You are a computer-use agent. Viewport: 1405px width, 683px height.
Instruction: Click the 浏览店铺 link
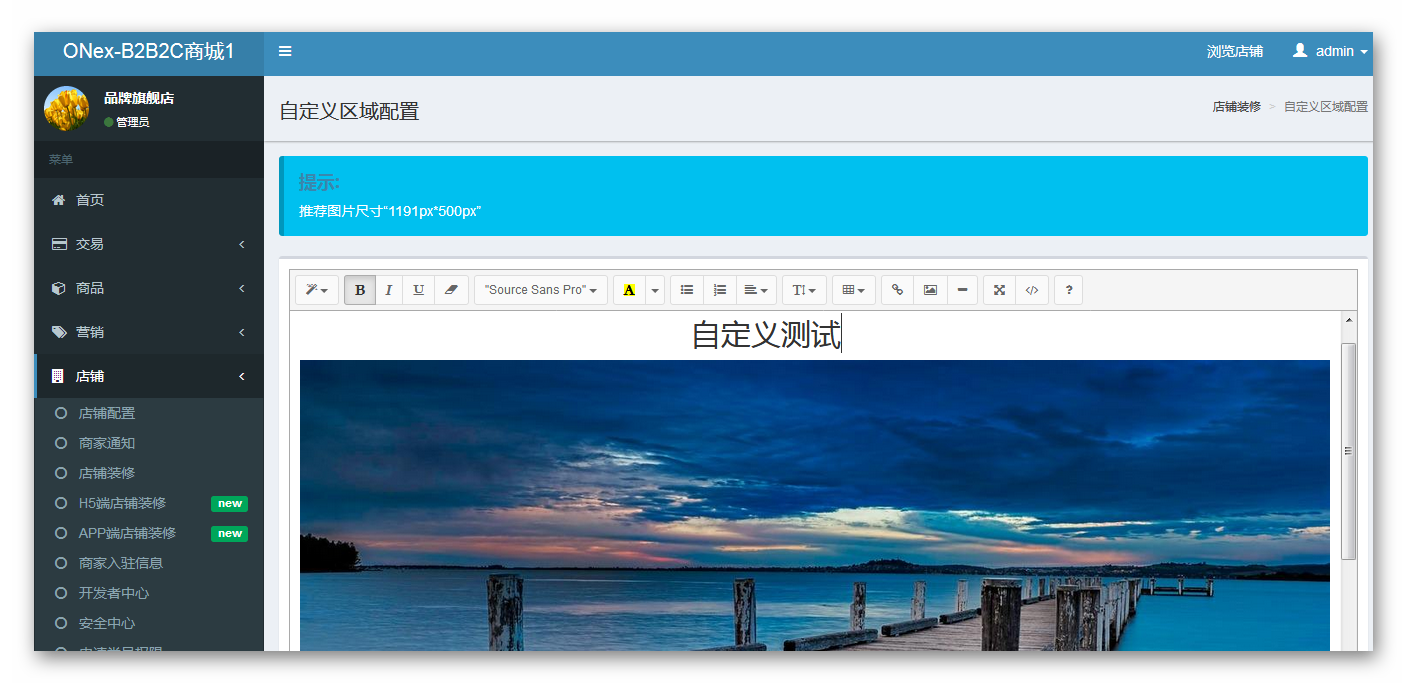pos(1235,51)
